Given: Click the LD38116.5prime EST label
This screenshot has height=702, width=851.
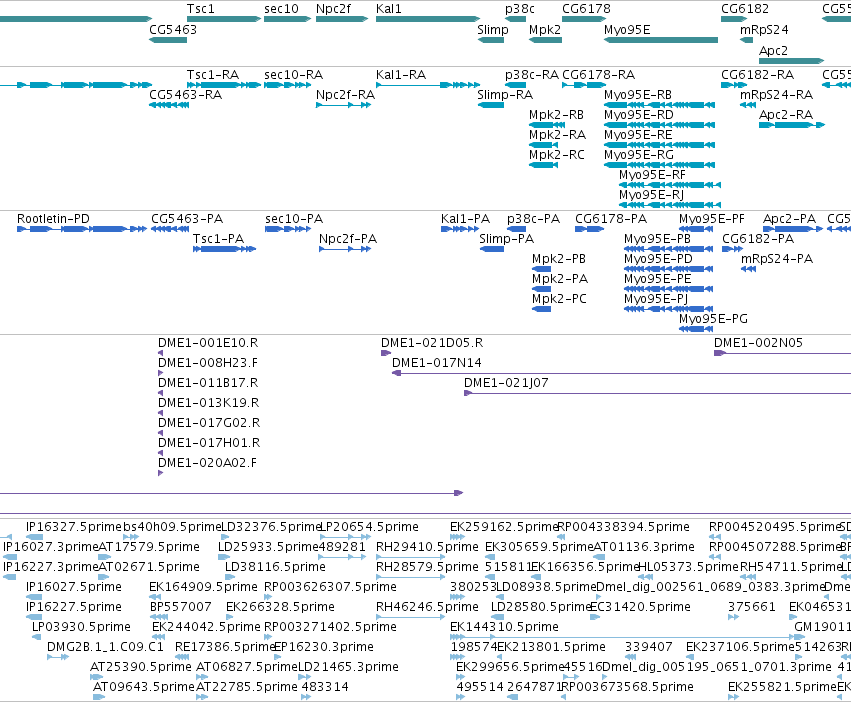Looking at the screenshot, I should (275, 567).
